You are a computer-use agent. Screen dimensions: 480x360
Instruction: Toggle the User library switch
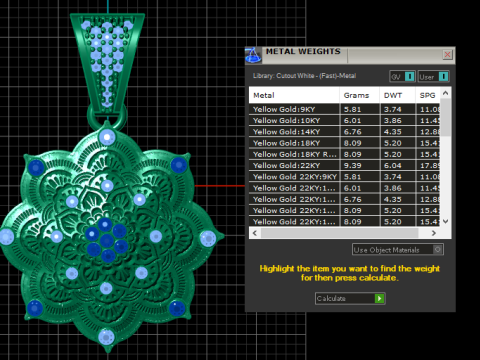[434, 77]
